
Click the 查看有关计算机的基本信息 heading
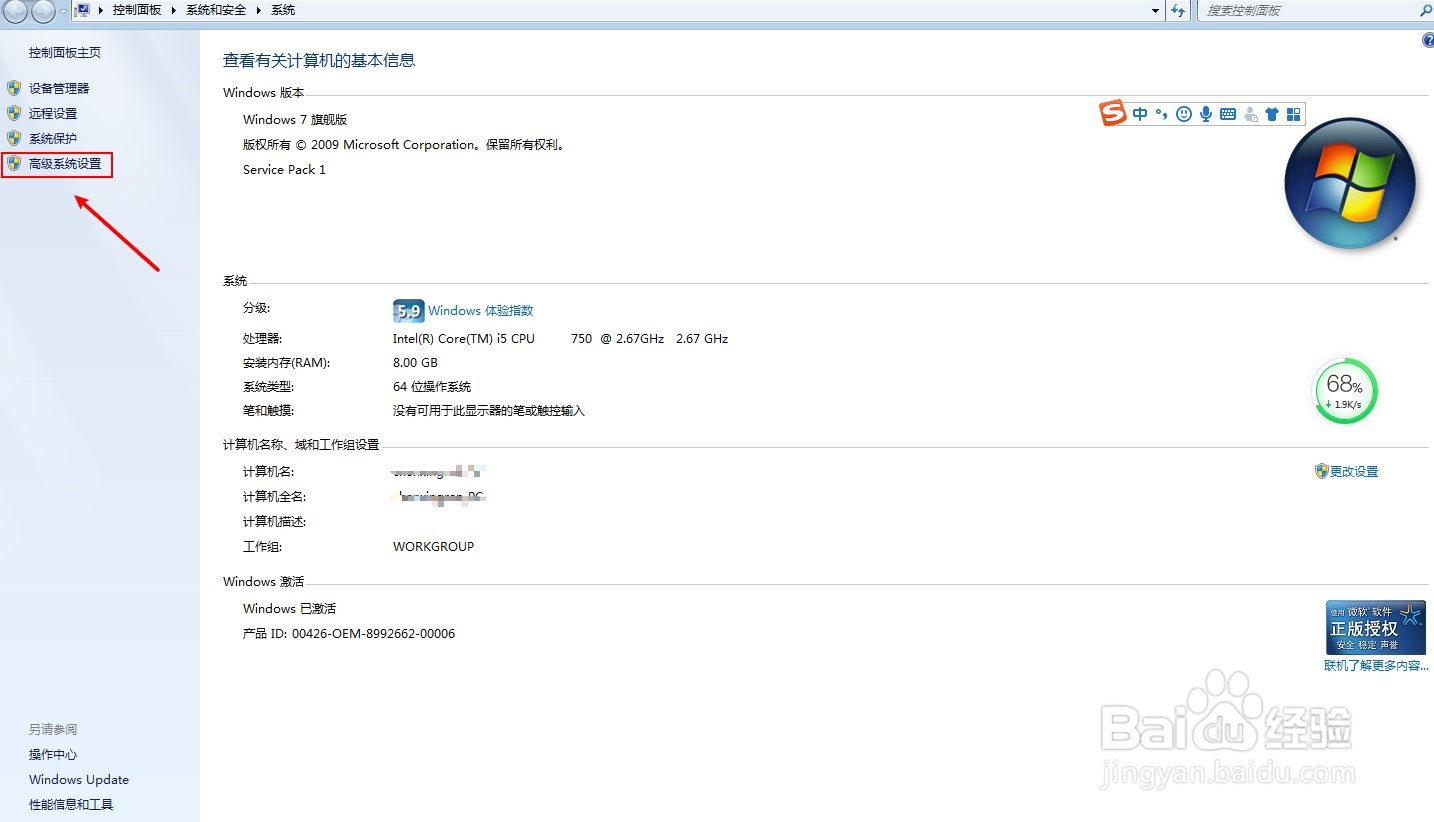319,60
